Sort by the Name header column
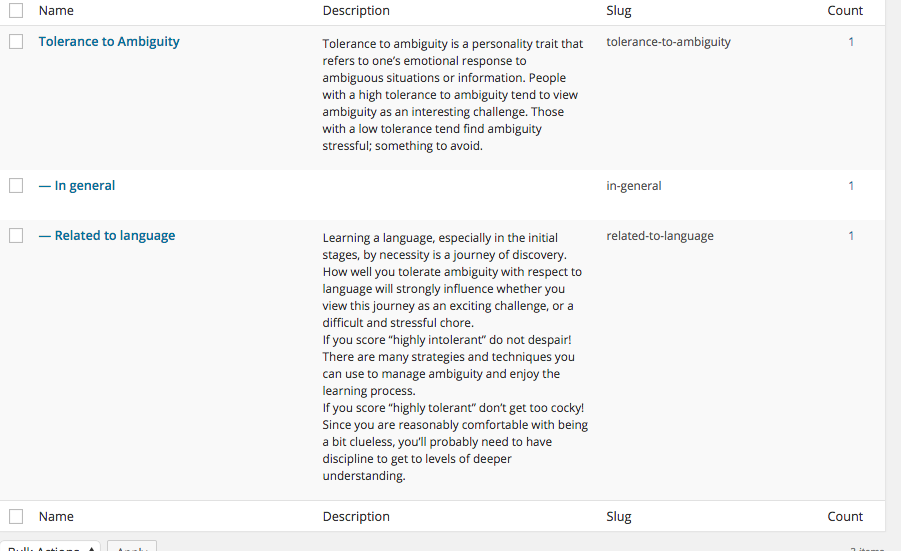This screenshot has height=551, width=901. (x=56, y=11)
